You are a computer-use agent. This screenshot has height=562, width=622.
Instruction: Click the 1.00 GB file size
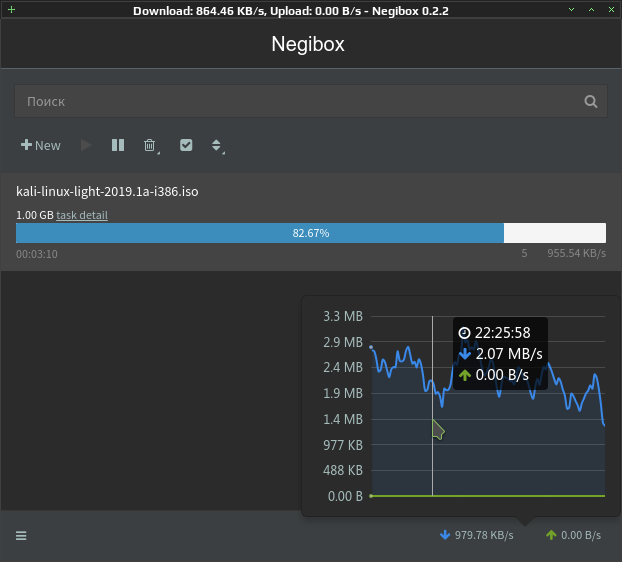(x=35, y=215)
